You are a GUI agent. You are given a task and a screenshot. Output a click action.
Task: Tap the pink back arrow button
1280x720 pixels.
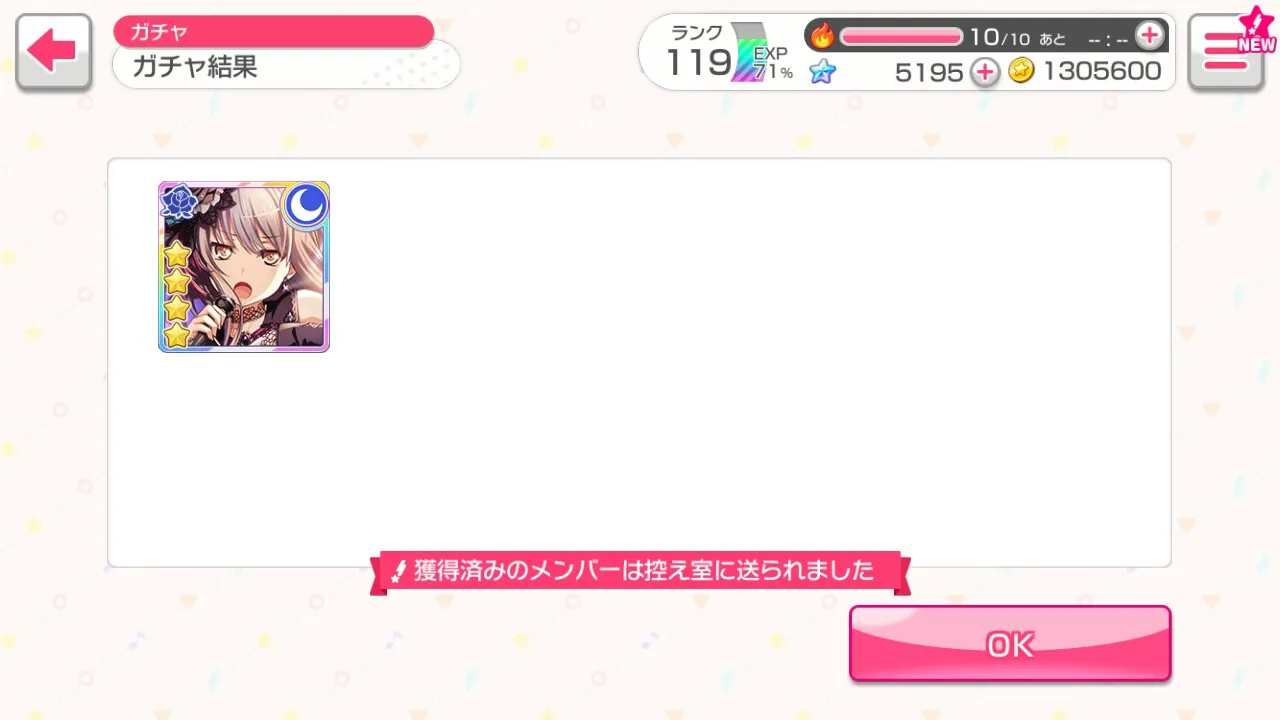(54, 53)
